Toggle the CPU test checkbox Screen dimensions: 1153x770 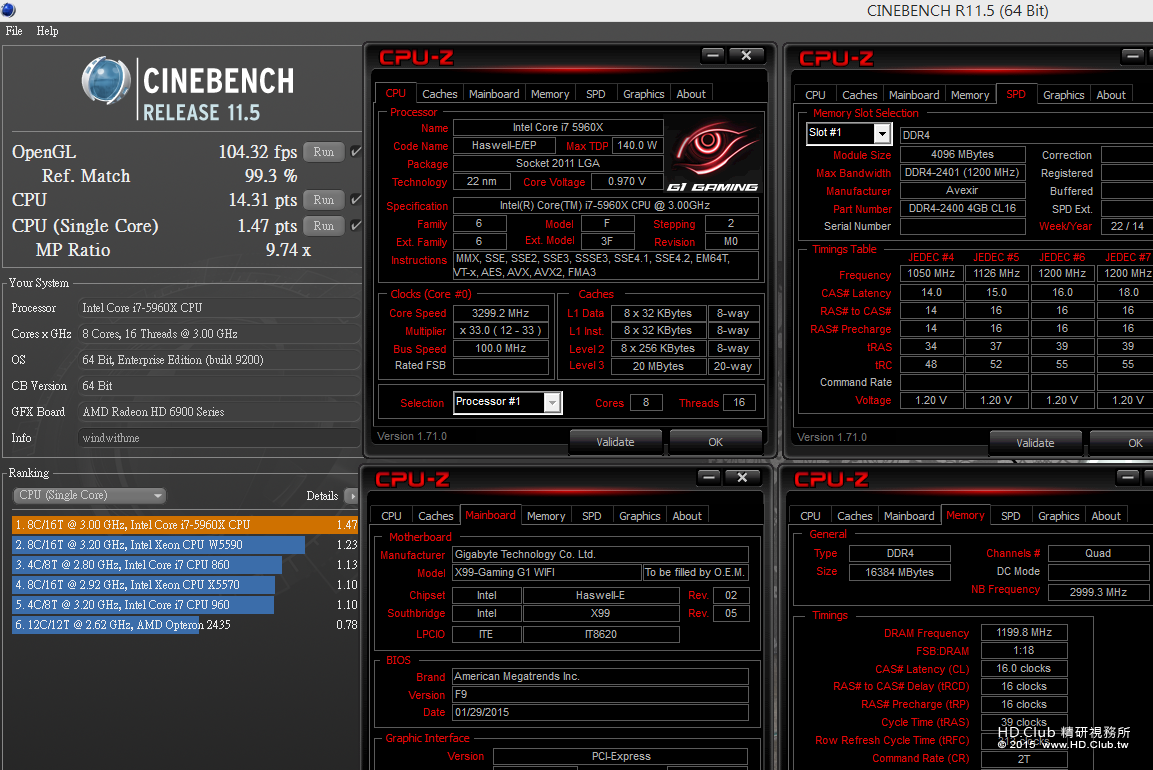[356, 199]
